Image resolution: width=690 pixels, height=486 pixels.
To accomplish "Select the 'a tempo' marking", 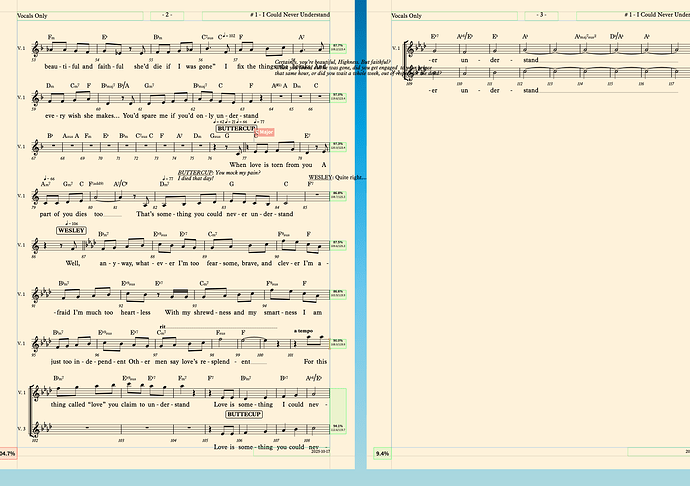I will tap(303, 331).
